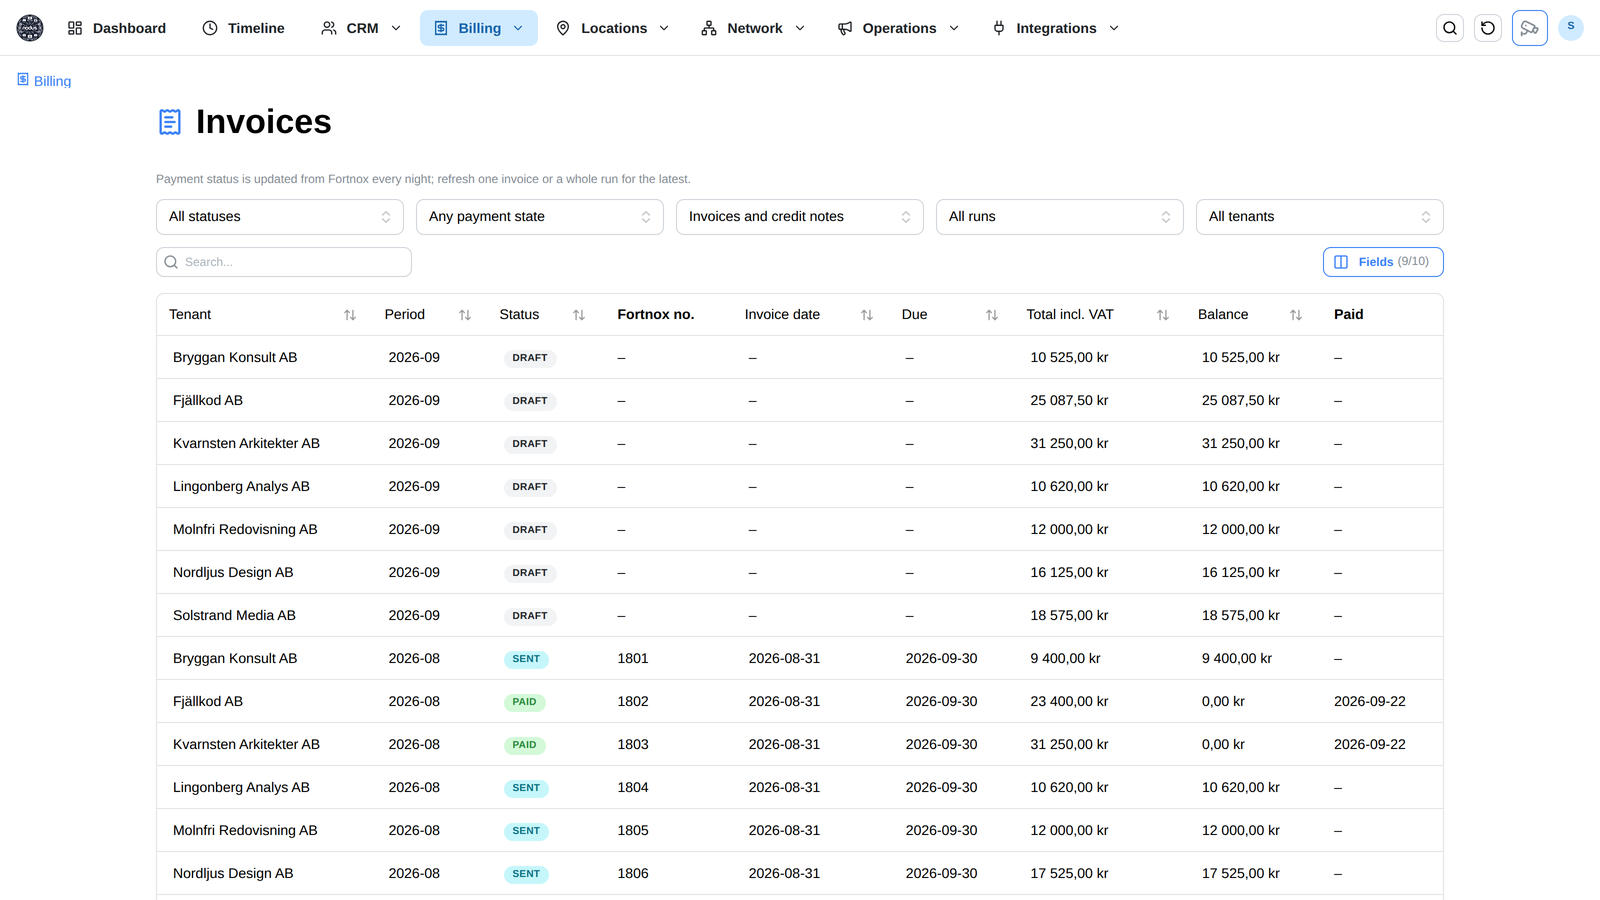Image resolution: width=1600 pixels, height=900 pixels.
Task: Sort table by Due column arrows
Action: click(992, 315)
